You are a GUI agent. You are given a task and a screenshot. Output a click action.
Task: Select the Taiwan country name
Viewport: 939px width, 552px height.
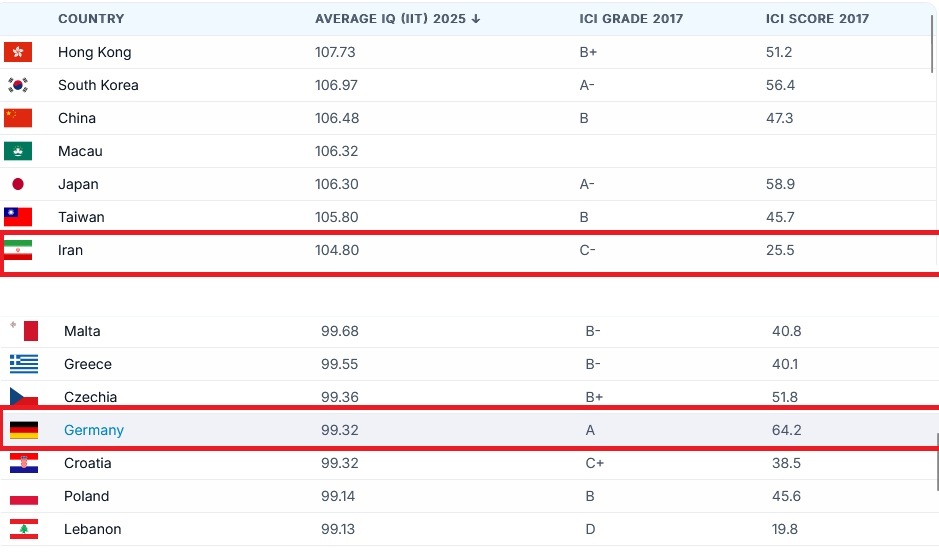81,217
